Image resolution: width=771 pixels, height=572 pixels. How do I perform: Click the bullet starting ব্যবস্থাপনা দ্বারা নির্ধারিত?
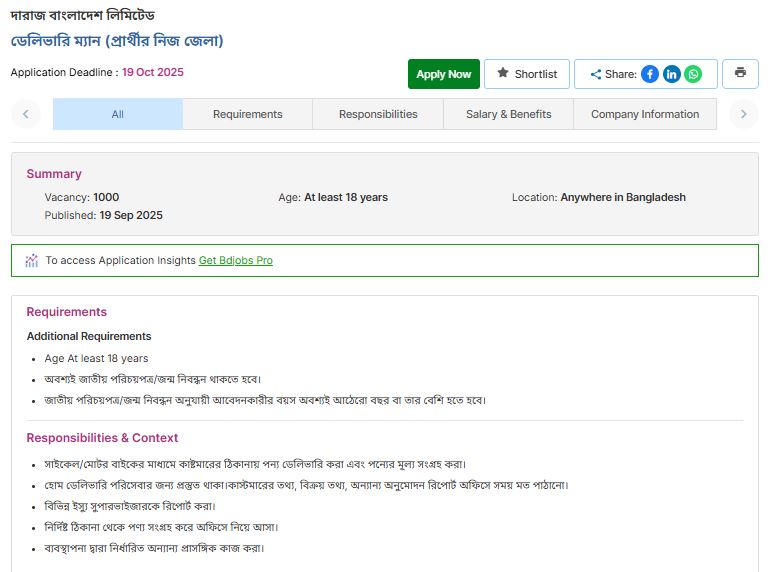click(154, 548)
